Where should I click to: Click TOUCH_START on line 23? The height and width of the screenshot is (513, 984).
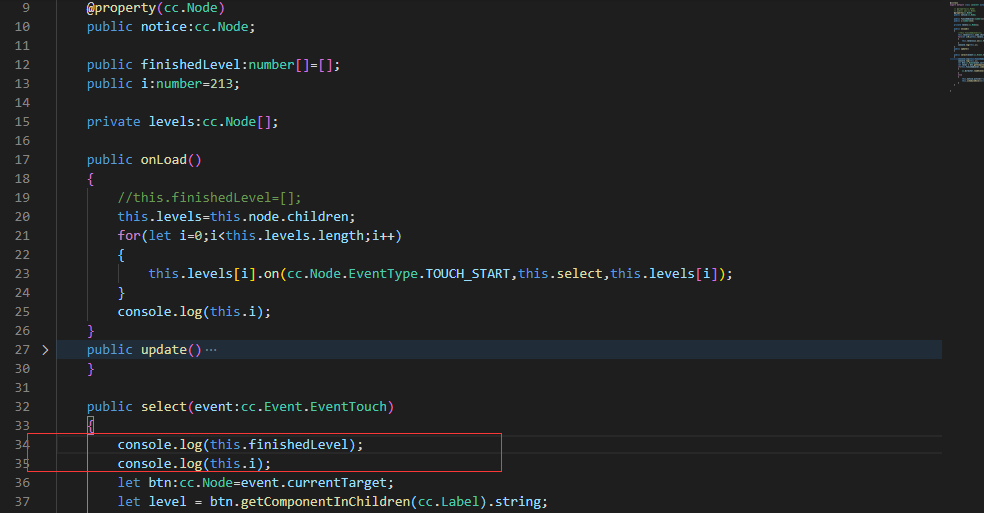468,274
